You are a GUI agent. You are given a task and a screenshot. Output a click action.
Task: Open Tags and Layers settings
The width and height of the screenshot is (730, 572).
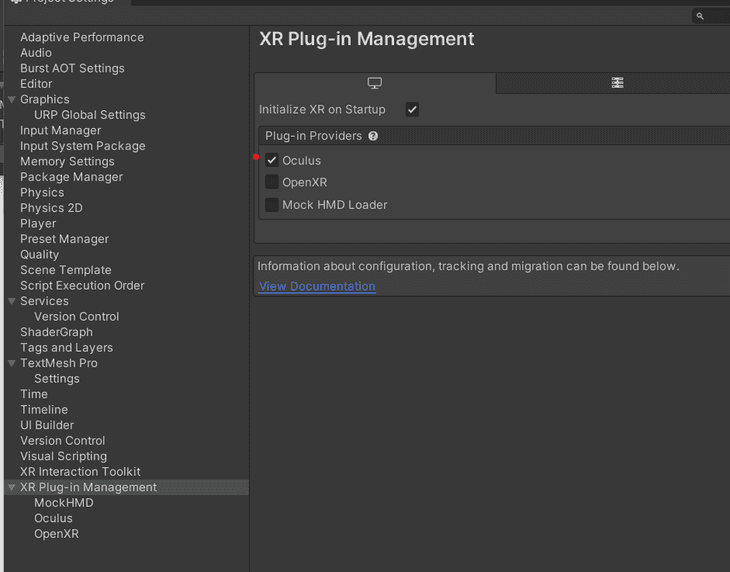coord(67,348)
